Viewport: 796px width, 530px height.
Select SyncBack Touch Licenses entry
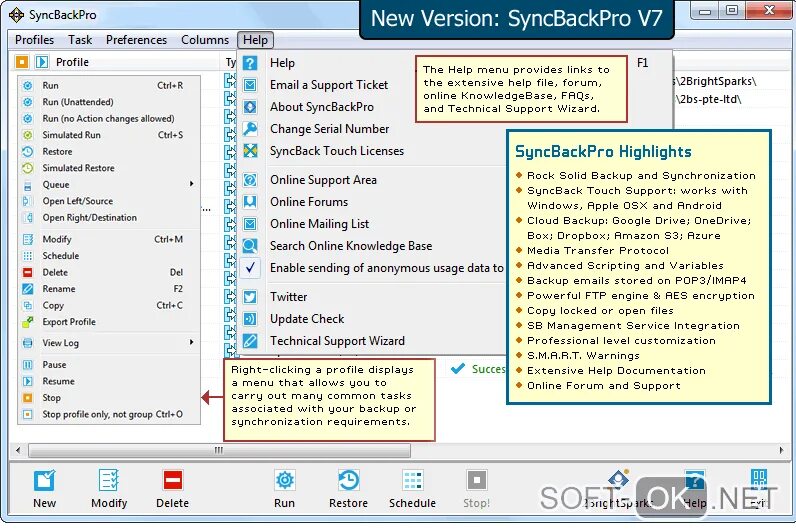point(337,151)
